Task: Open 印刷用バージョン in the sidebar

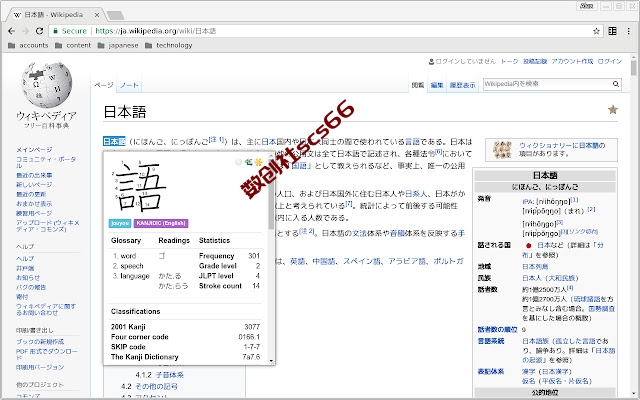Action: point(40,367)
